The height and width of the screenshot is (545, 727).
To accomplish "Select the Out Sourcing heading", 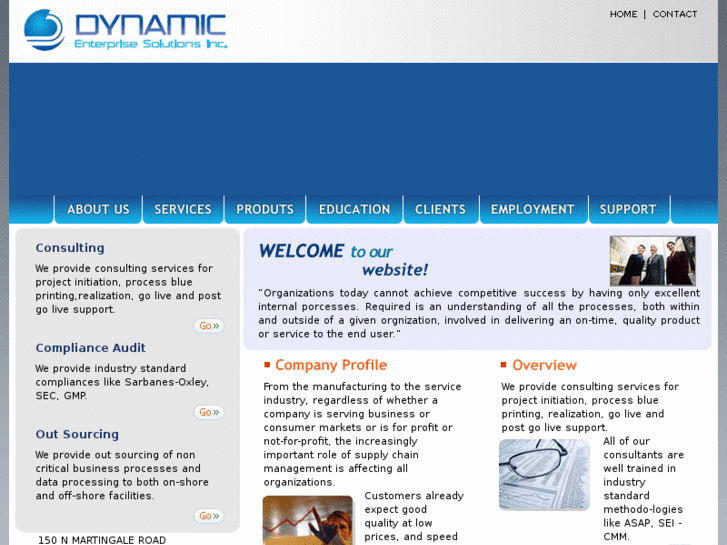I will [77, 434].
